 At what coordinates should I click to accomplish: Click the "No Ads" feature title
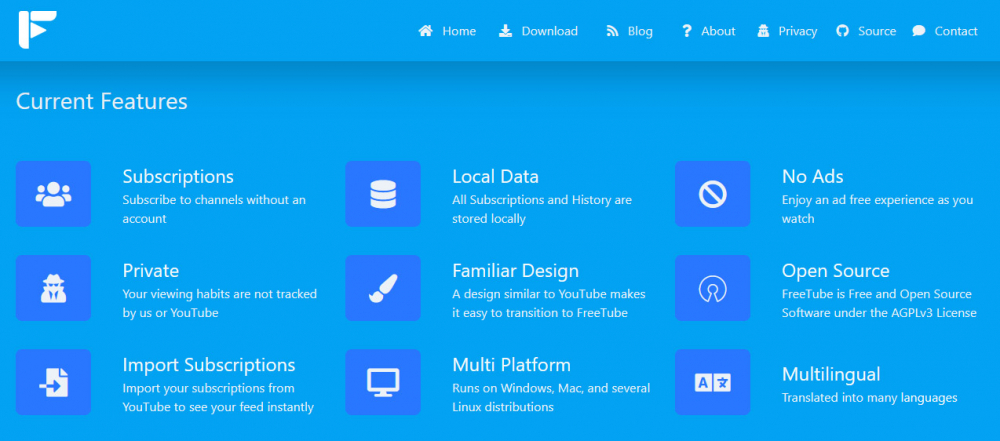[x=812, y=176]
